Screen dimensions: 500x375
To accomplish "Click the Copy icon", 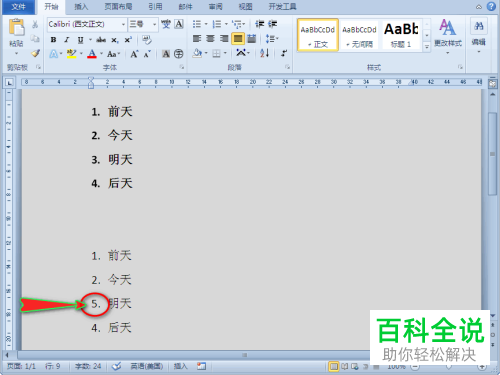I will 35,39.
